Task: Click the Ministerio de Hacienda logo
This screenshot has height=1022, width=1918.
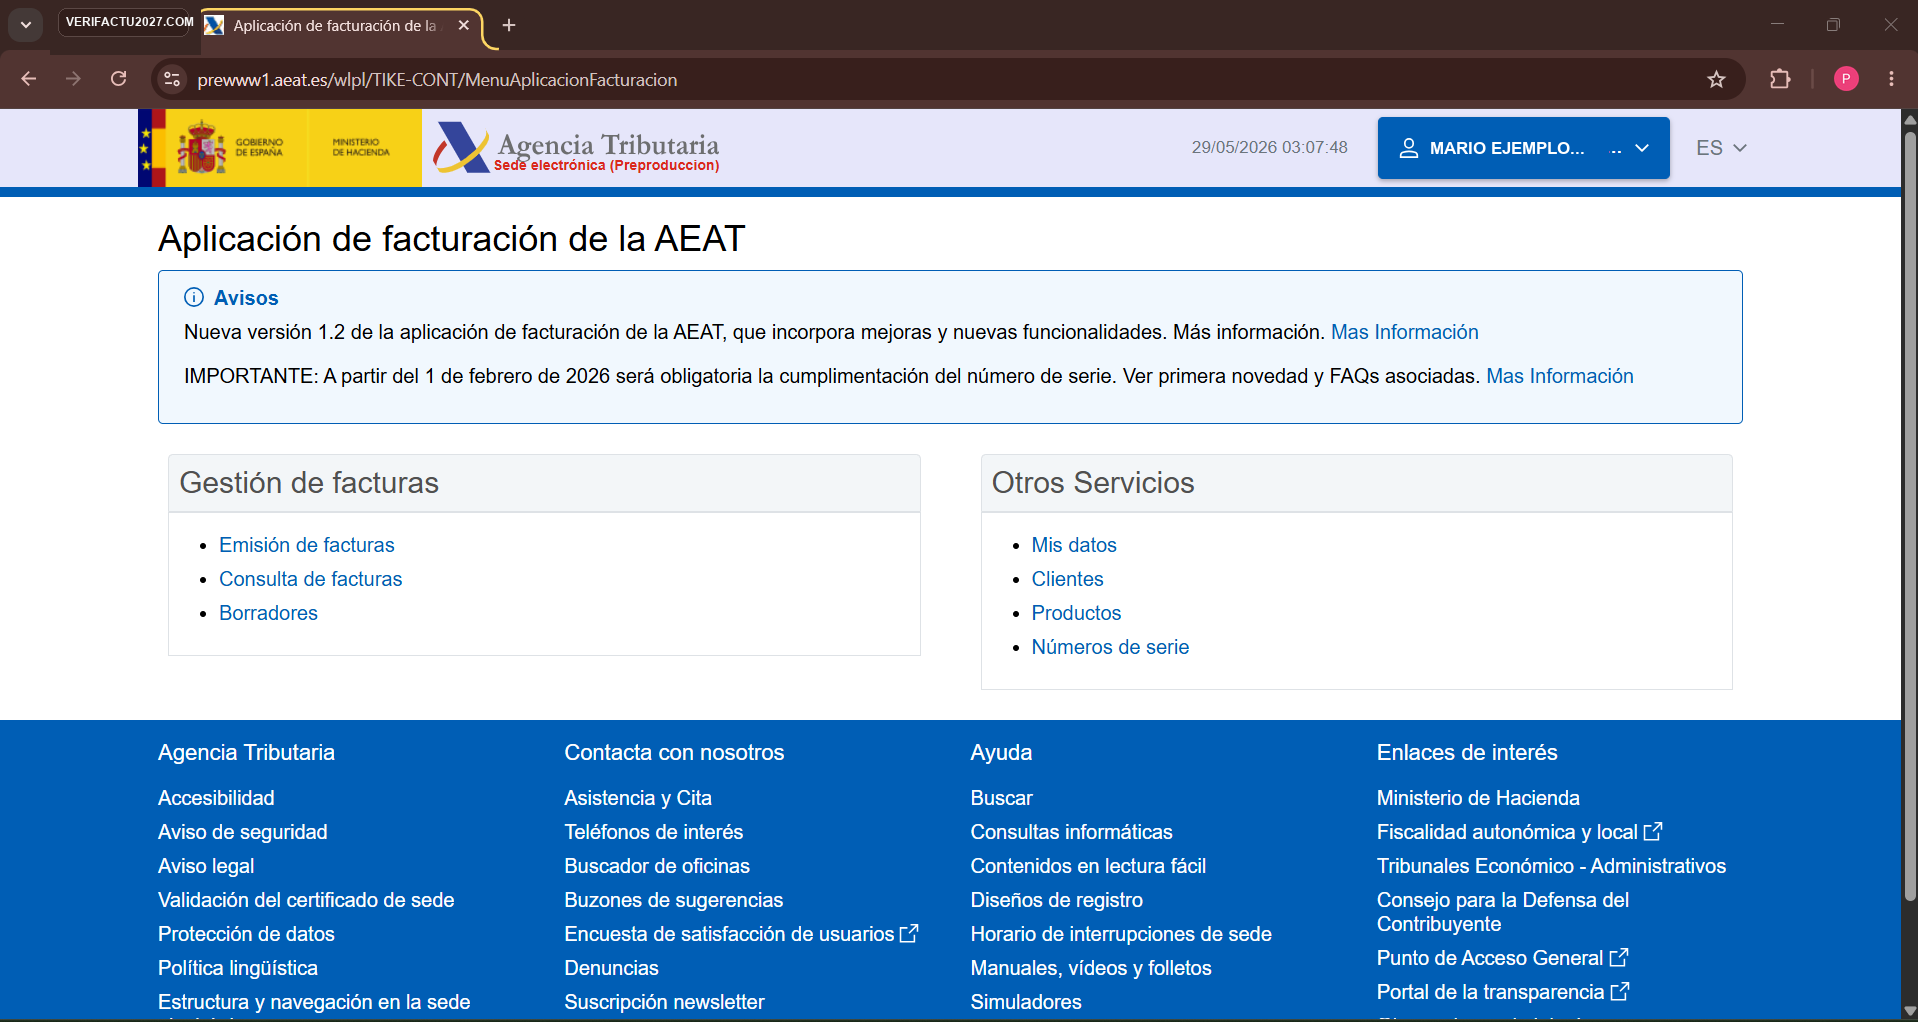Action: [361, 148]
